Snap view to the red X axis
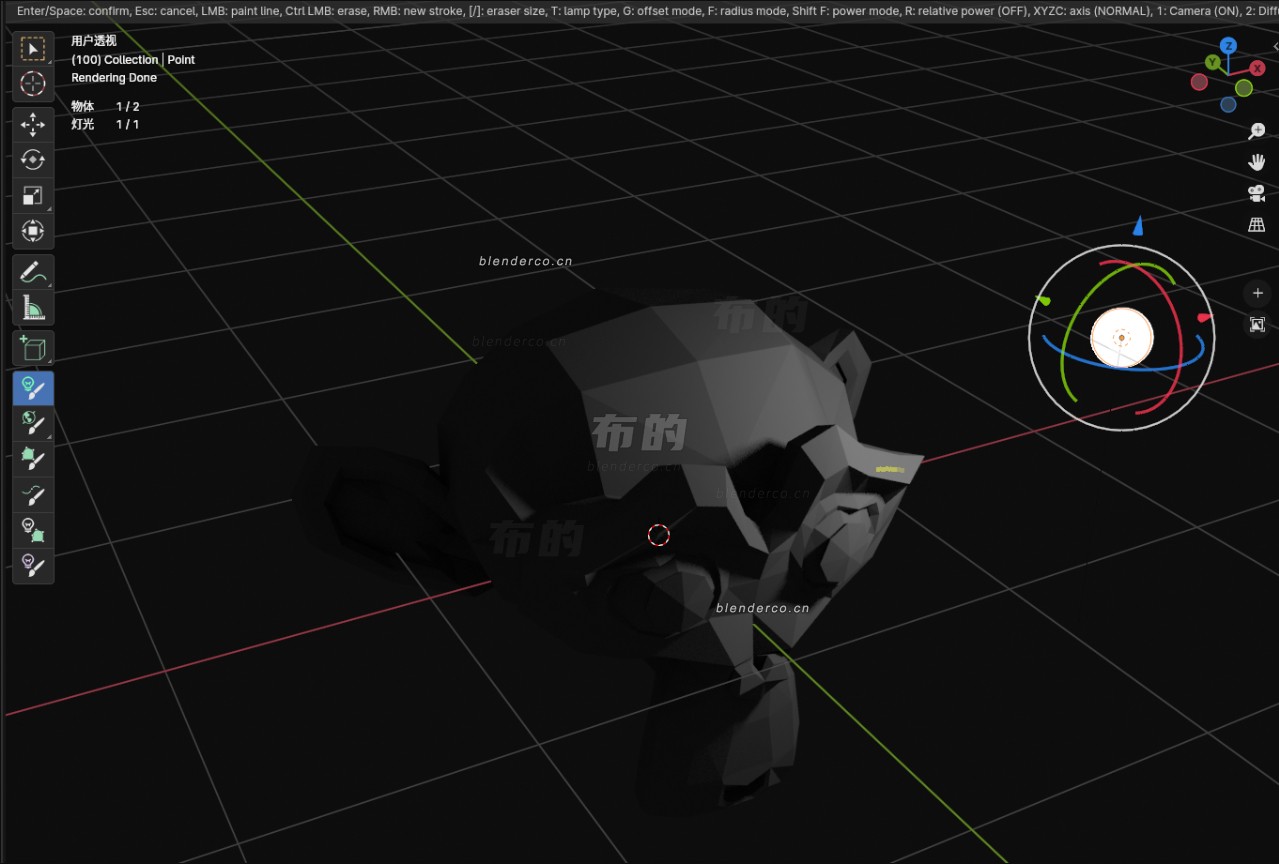This screenshot has width=1279, height=864. pyautogui.click(x=1257, y=69)
